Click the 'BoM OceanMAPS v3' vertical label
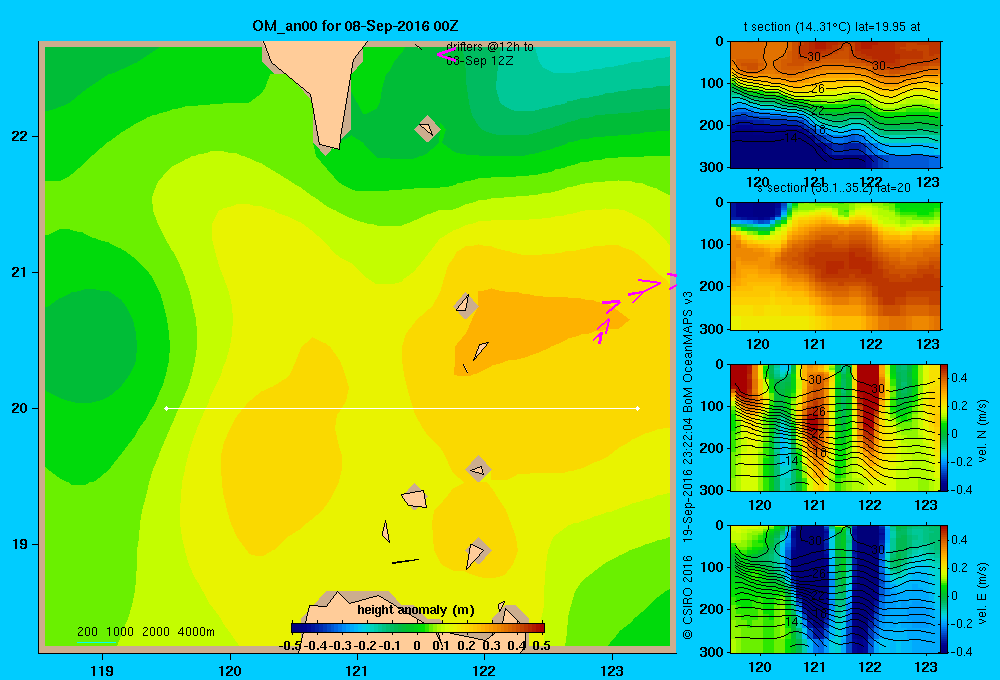This screenshot has width=1000, height=680. 688,351
